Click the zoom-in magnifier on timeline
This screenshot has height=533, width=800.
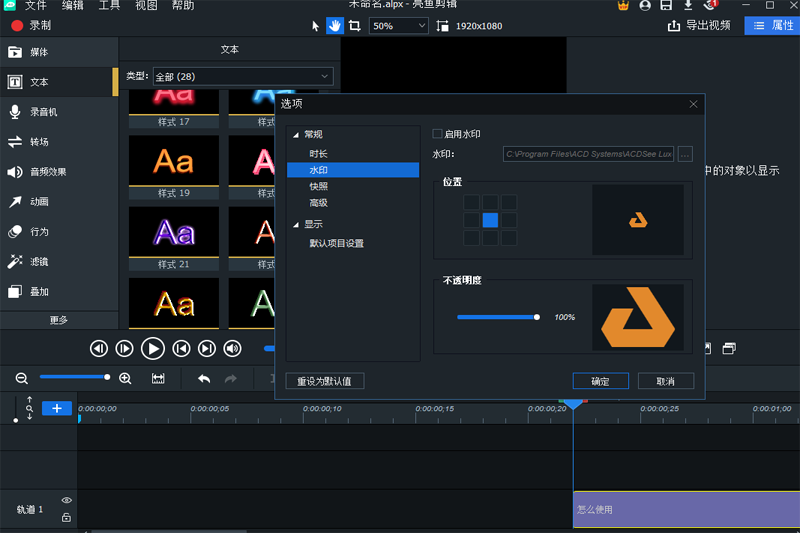click(x=125, y=378)
